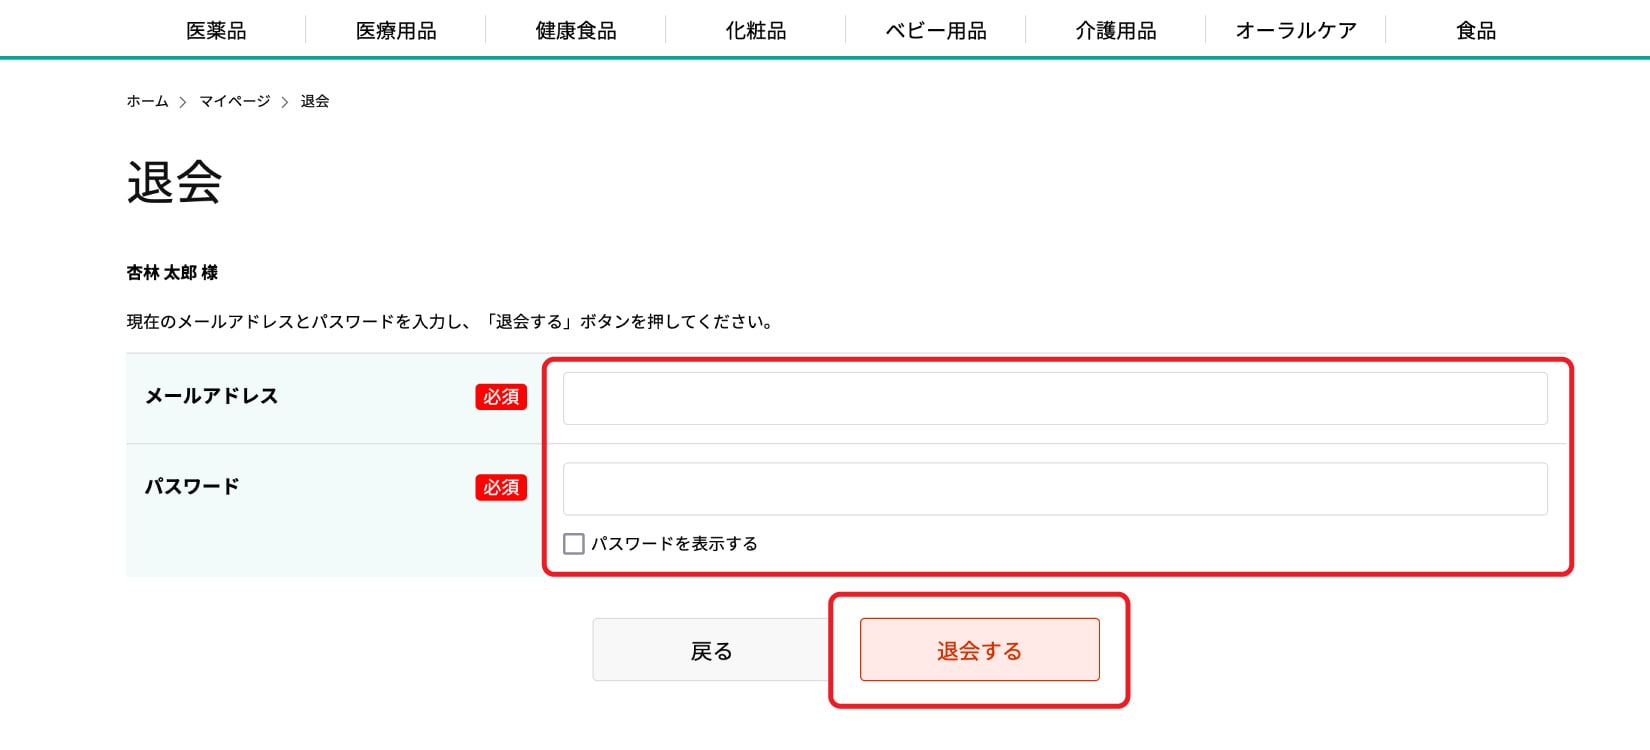Select the 食品 category
The image size is (1650, 750).
1475,30
